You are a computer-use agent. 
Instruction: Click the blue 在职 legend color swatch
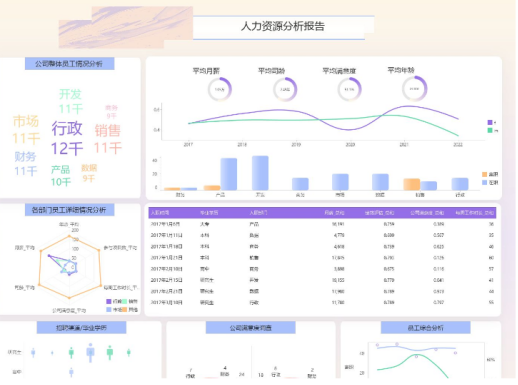(x=484, y=183)
